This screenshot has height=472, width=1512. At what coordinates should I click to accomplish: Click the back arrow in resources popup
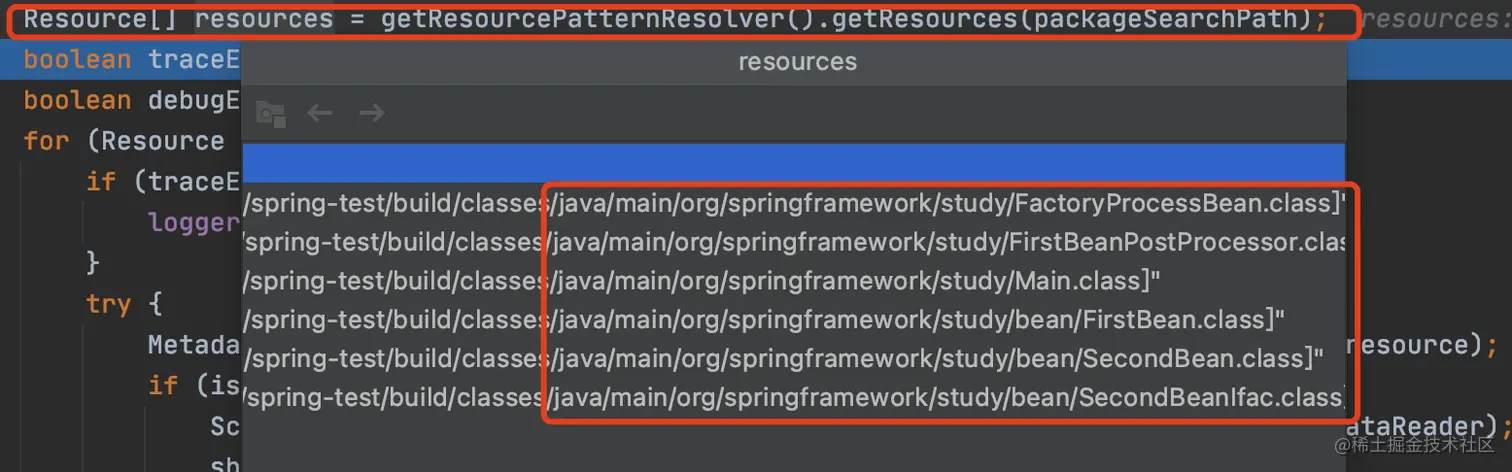(x=320, y=113)
